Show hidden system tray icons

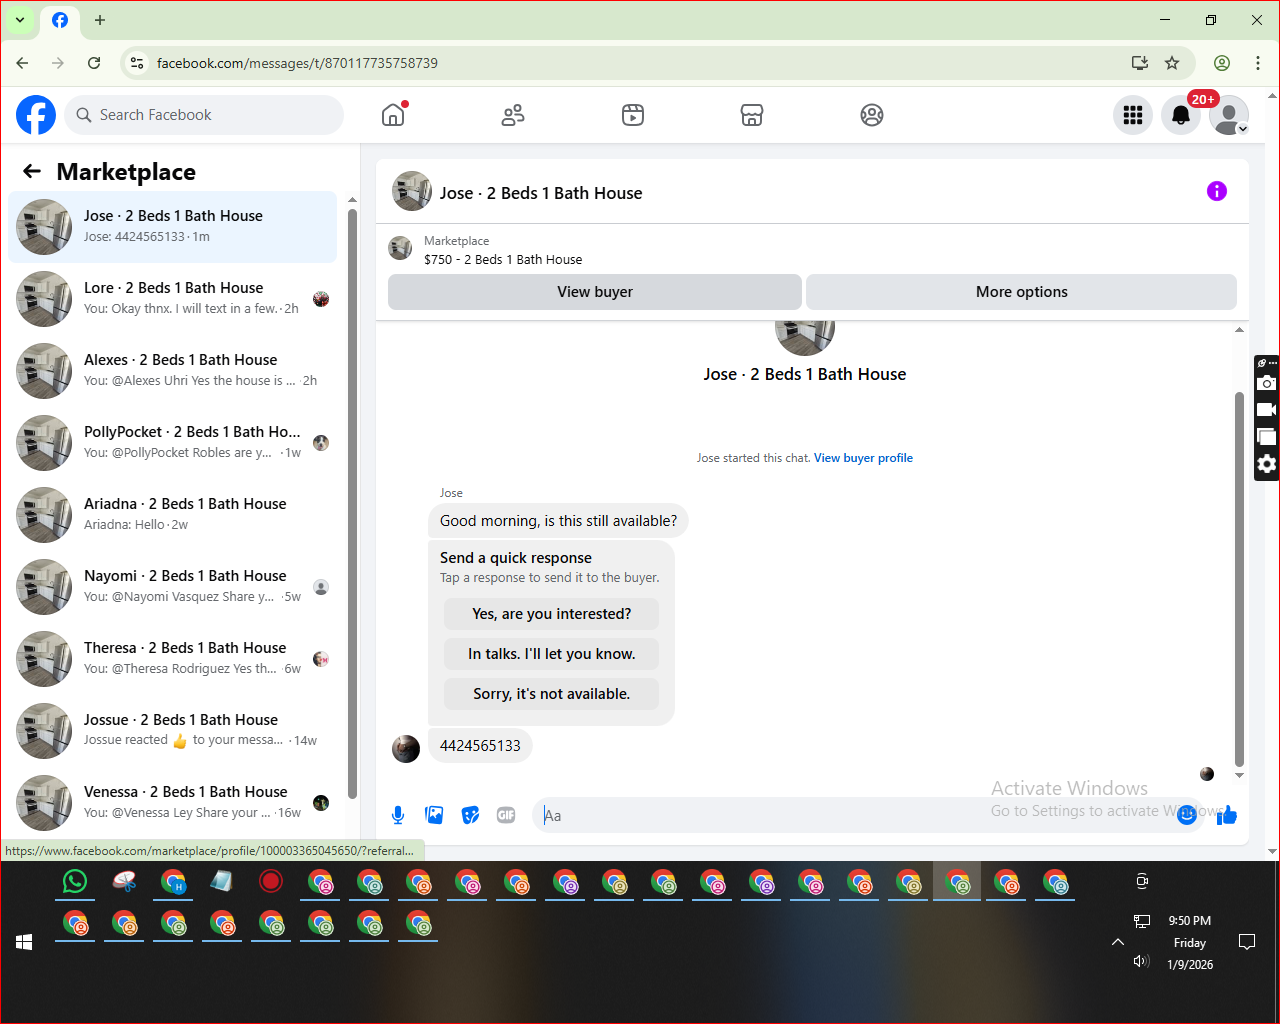(x=1118, y=942)
